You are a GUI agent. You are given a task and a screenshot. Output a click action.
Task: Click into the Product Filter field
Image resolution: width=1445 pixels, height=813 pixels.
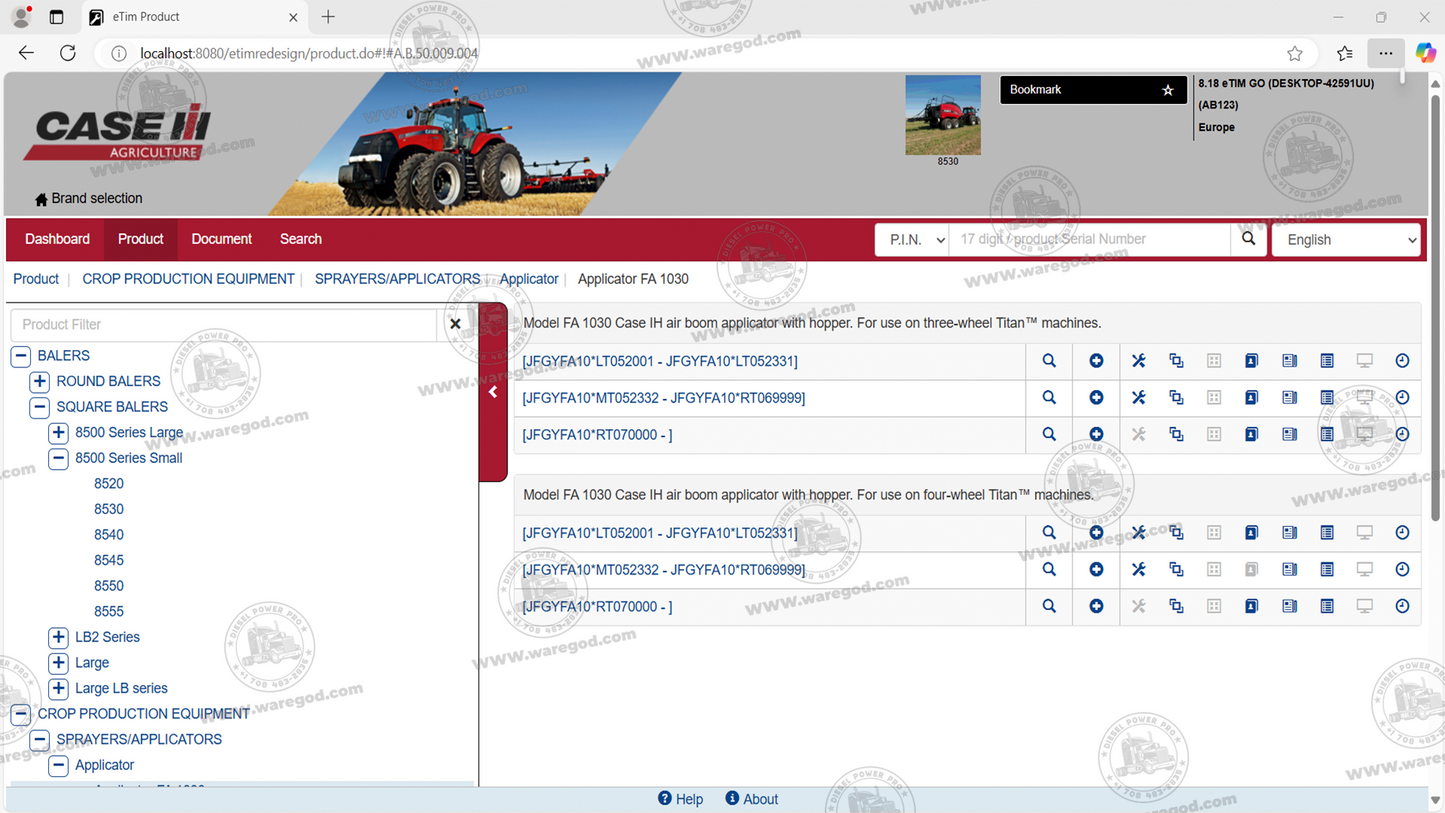tap(223, 324)
